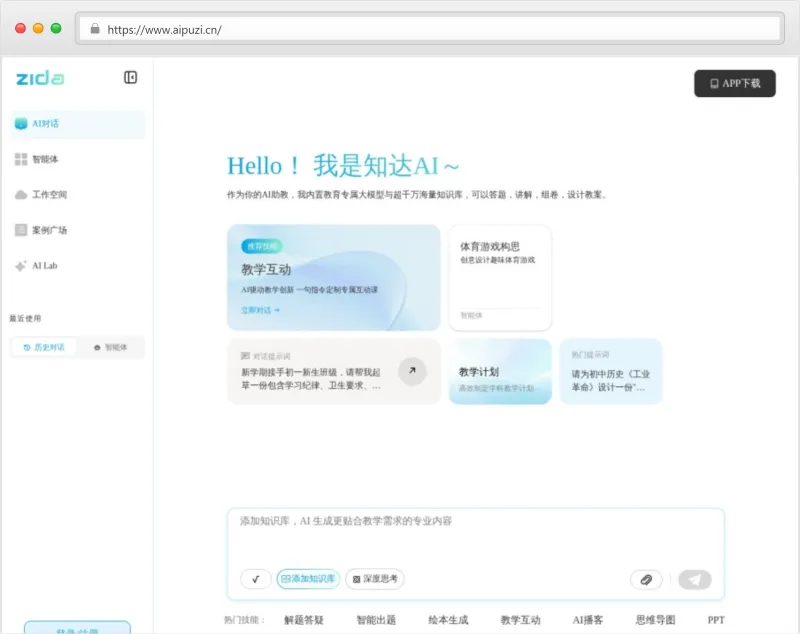
Task: Open the 智能体 item in the main sidebar list
Action: pyautogui.click(x=78, y=159)
